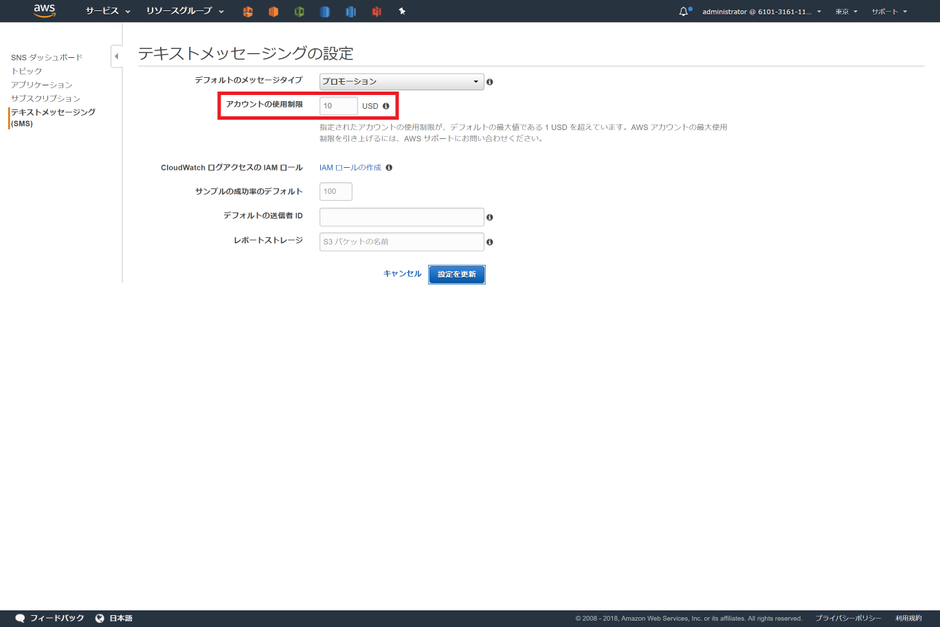Select テキストメッセージング (SMS) in sidebar
This screenshot has height=627, width=940.
click(53, 117)
